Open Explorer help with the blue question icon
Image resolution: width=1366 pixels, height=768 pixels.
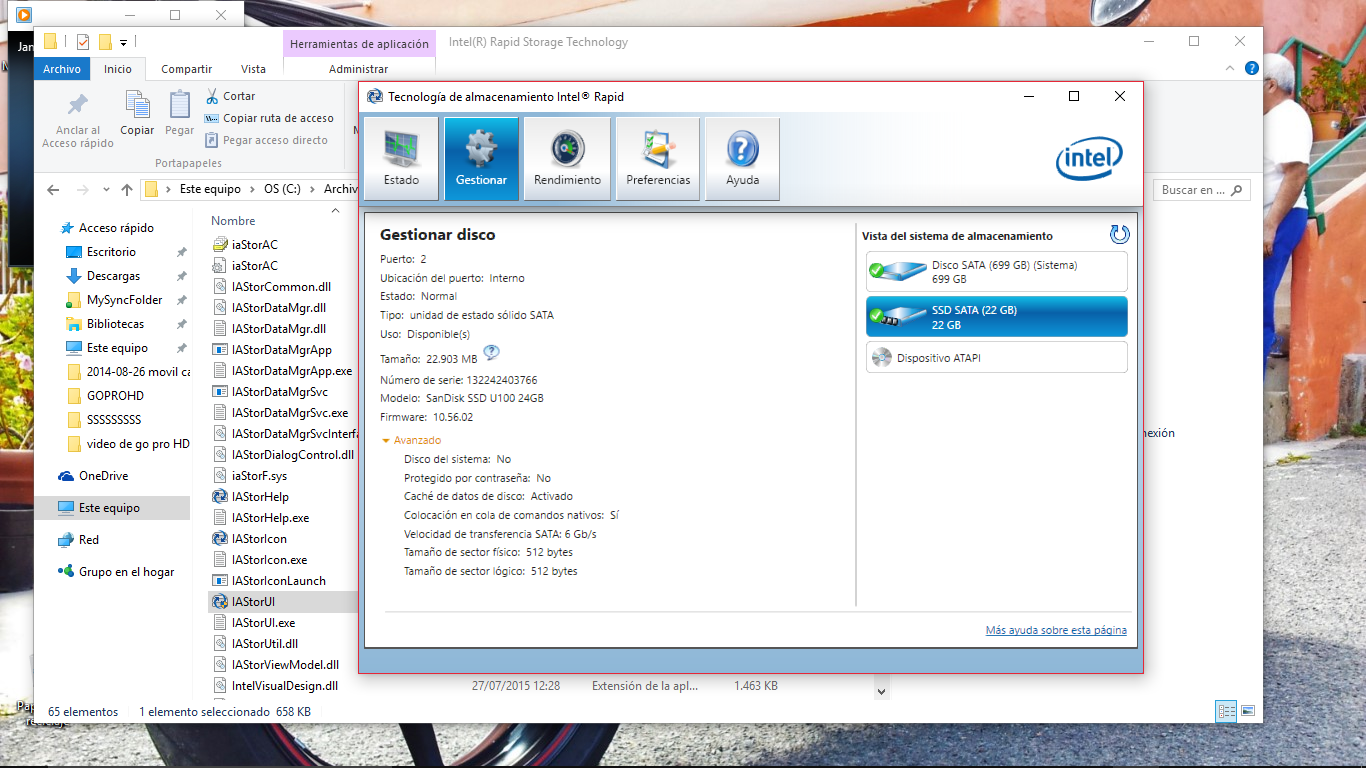coord(1251,68)
